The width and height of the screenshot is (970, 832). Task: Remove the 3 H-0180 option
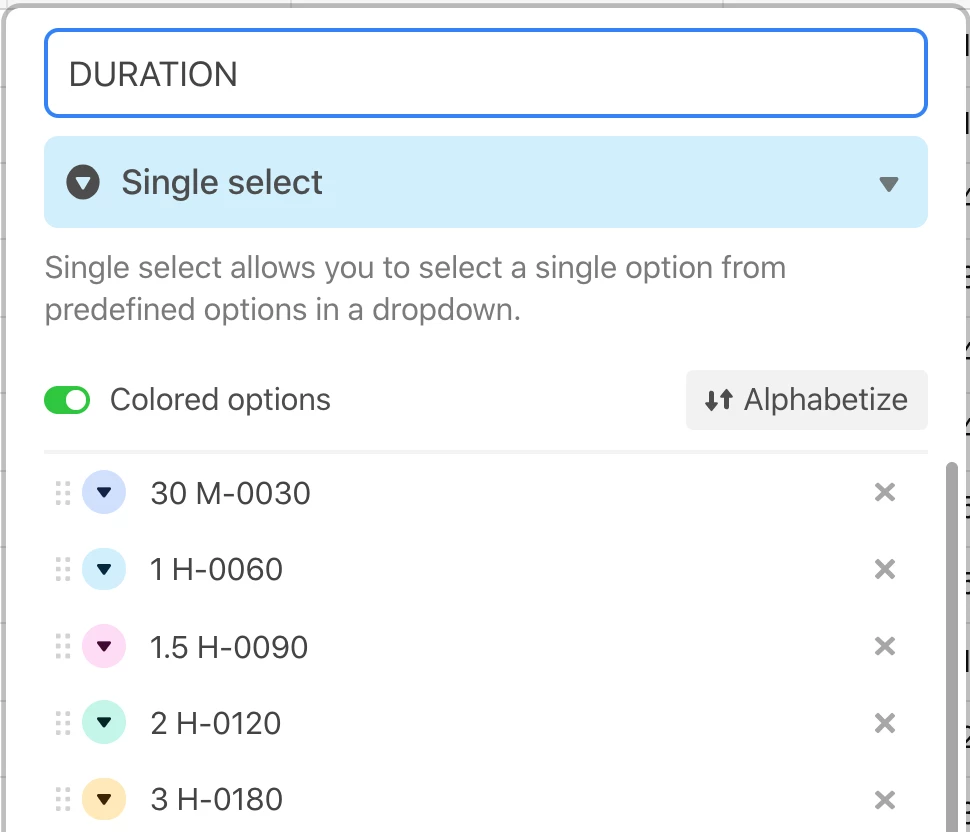(885, 800)
